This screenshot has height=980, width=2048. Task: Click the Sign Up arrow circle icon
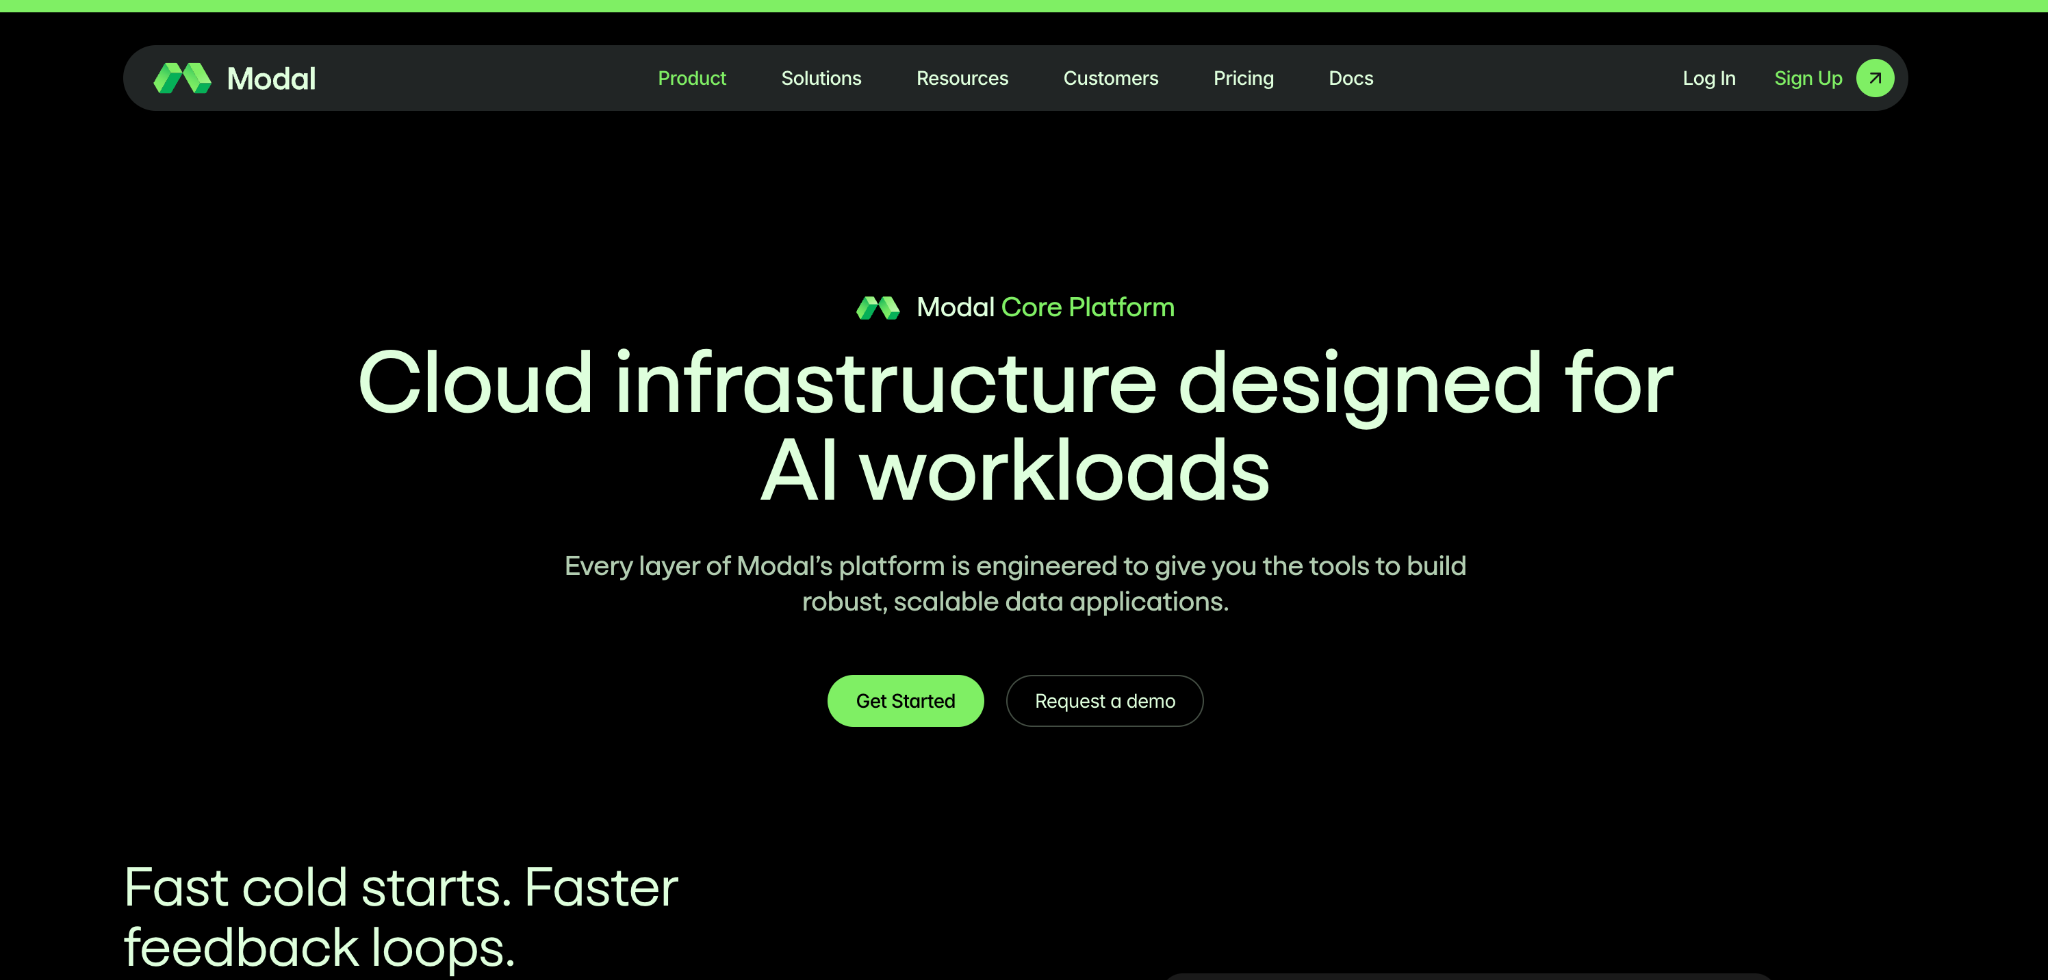tap(1875, 78)
